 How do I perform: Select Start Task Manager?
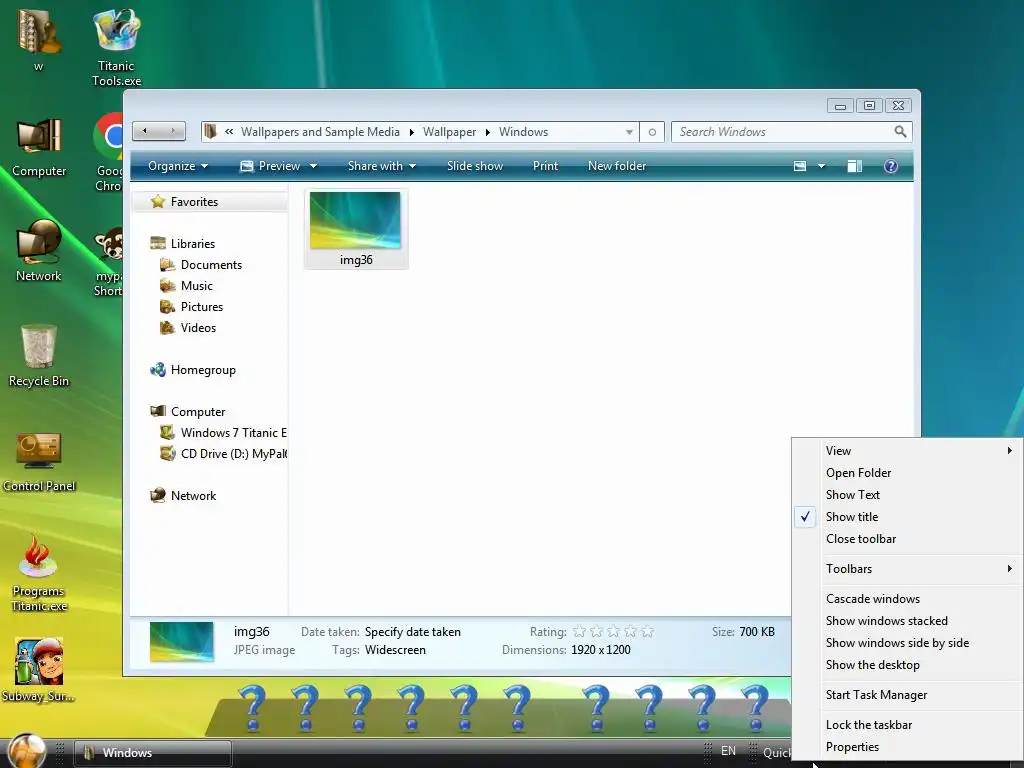coord(908,695)
